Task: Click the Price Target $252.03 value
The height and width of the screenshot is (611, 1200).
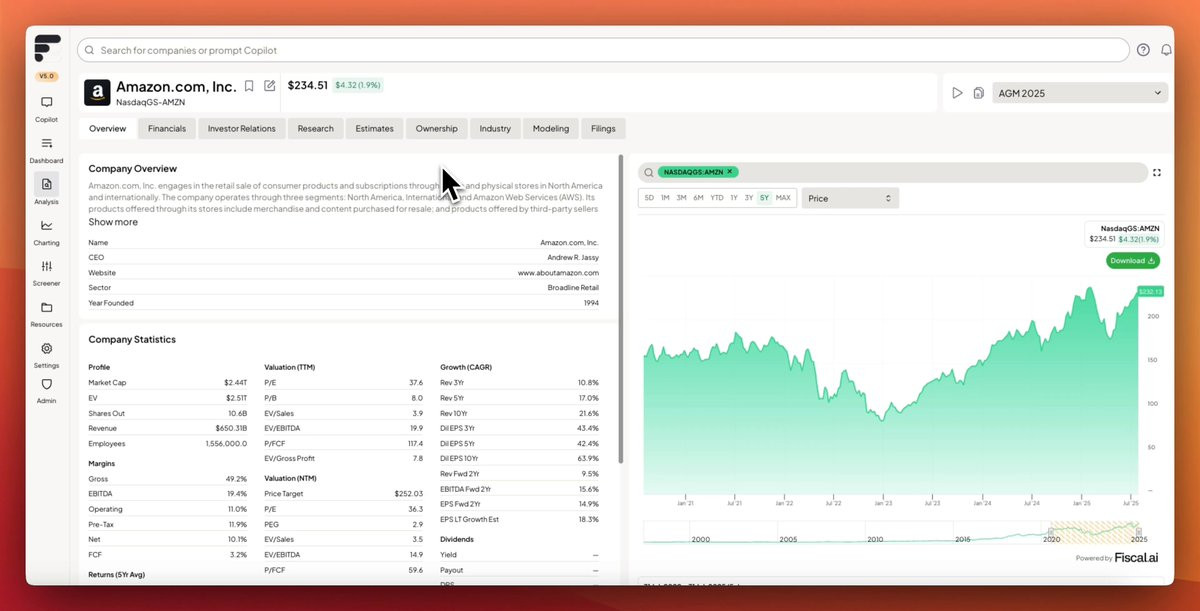Action: (x=409, y=493)
